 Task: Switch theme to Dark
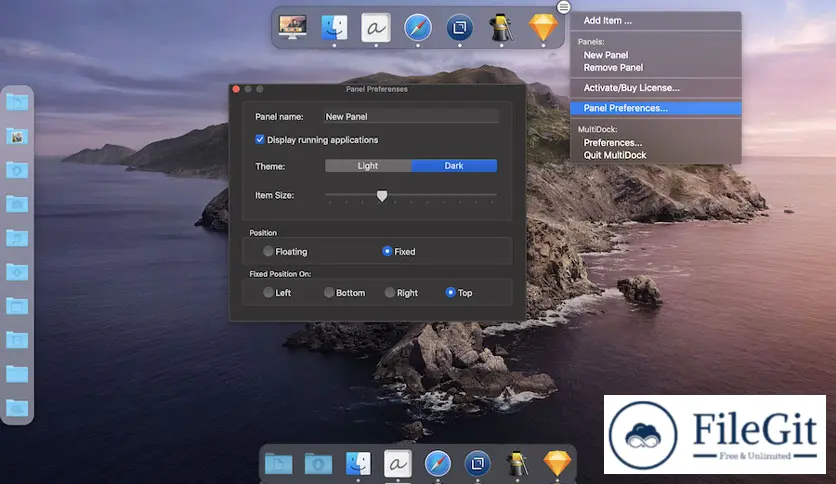coord(454,166)
